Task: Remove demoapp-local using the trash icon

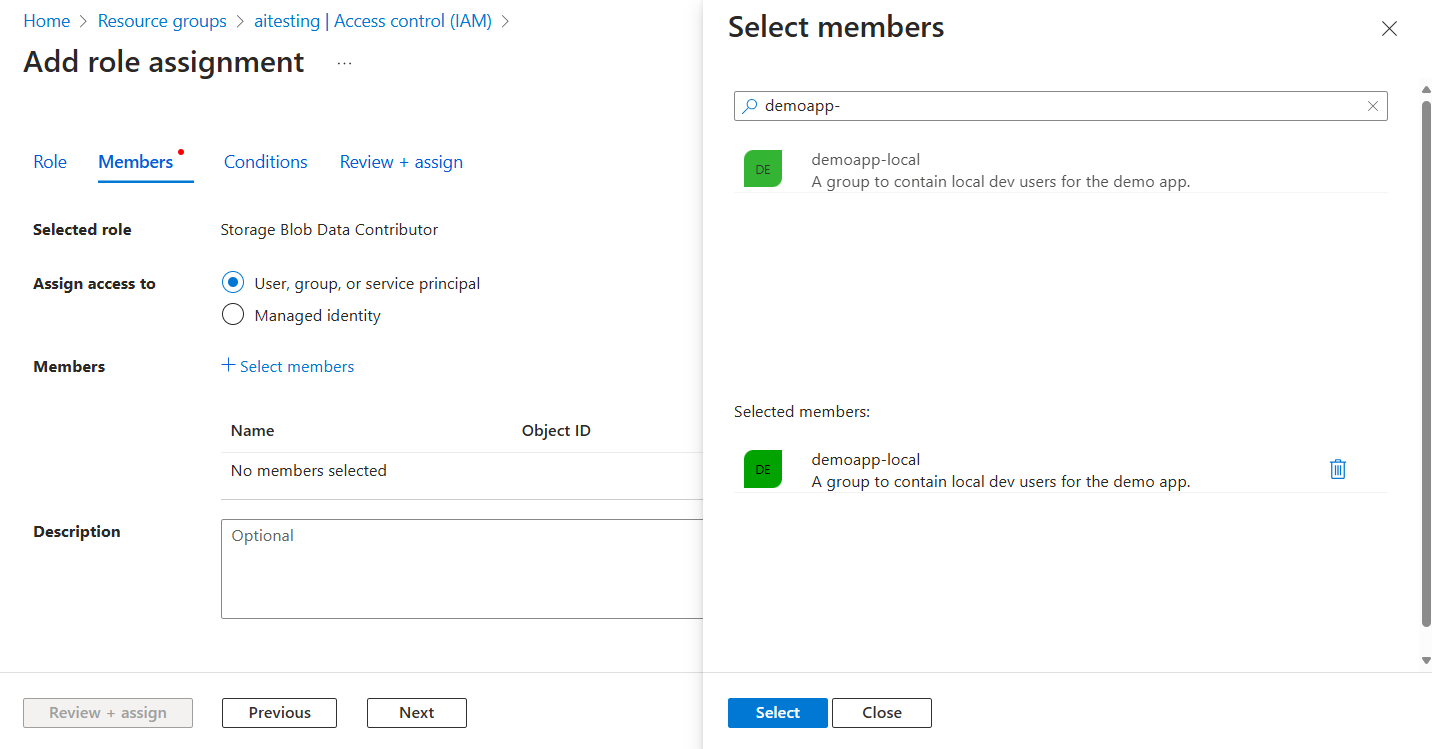Action: click(x=1338, y=468)
